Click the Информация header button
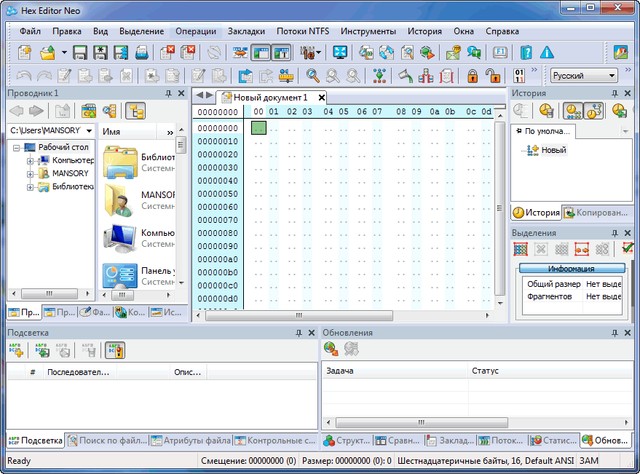The image size is (640, 474). pos(572,269)
